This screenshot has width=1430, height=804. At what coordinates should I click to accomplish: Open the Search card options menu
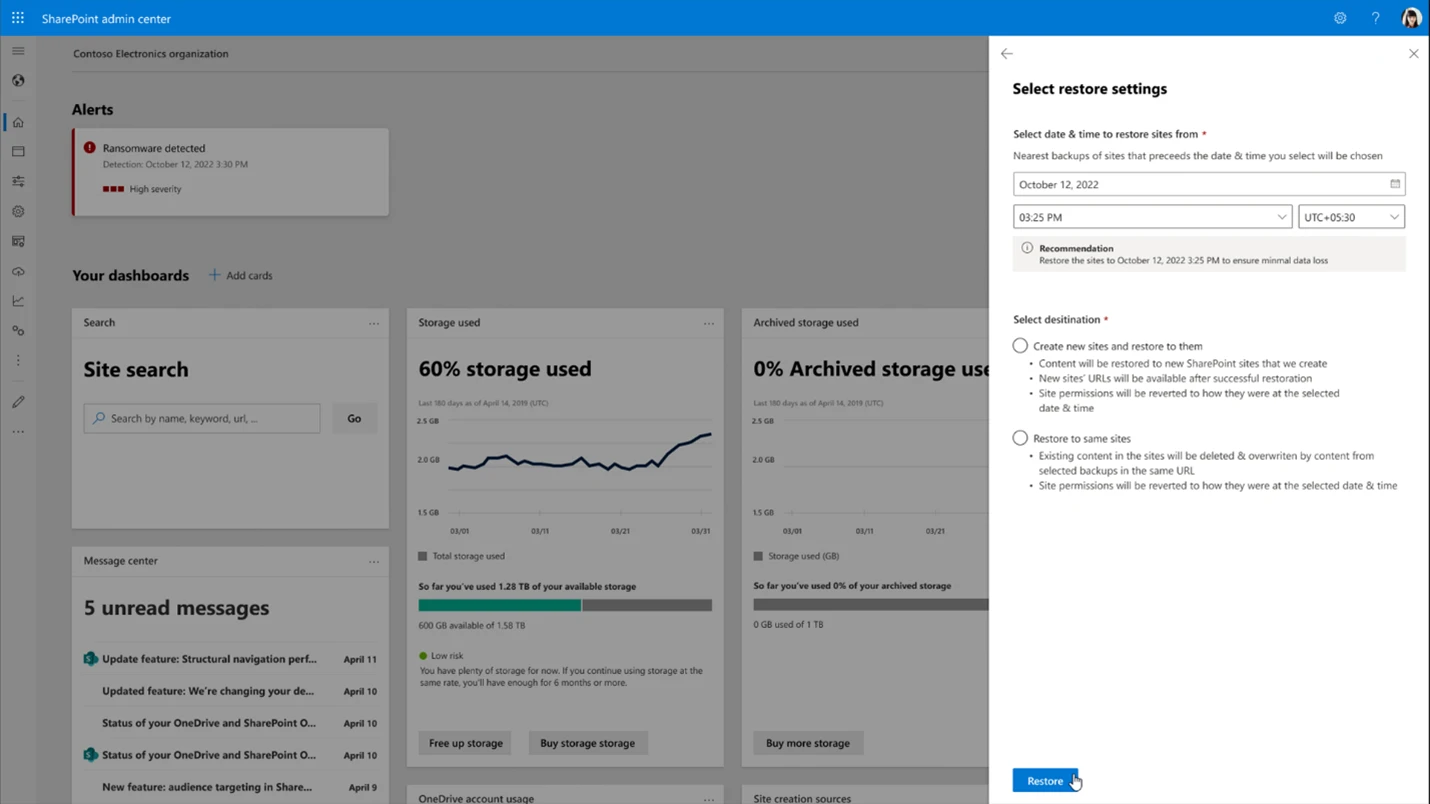(374, 322)
